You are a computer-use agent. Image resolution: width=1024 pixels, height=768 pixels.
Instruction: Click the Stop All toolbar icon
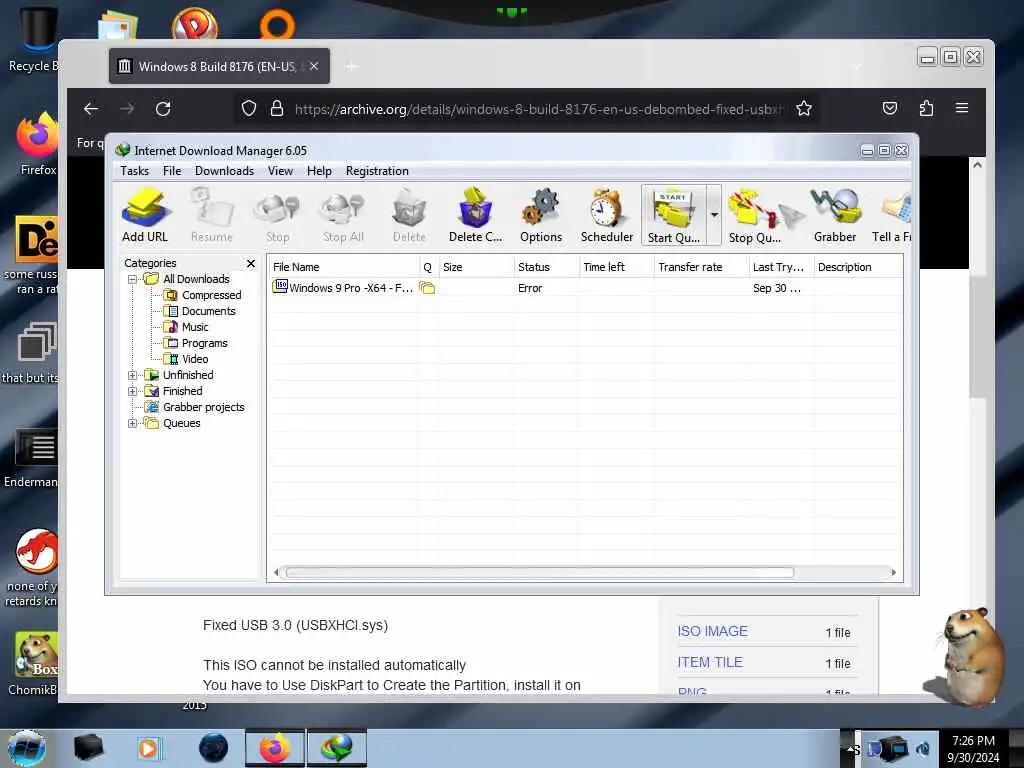pyautogui.click(x=343, y=216)
